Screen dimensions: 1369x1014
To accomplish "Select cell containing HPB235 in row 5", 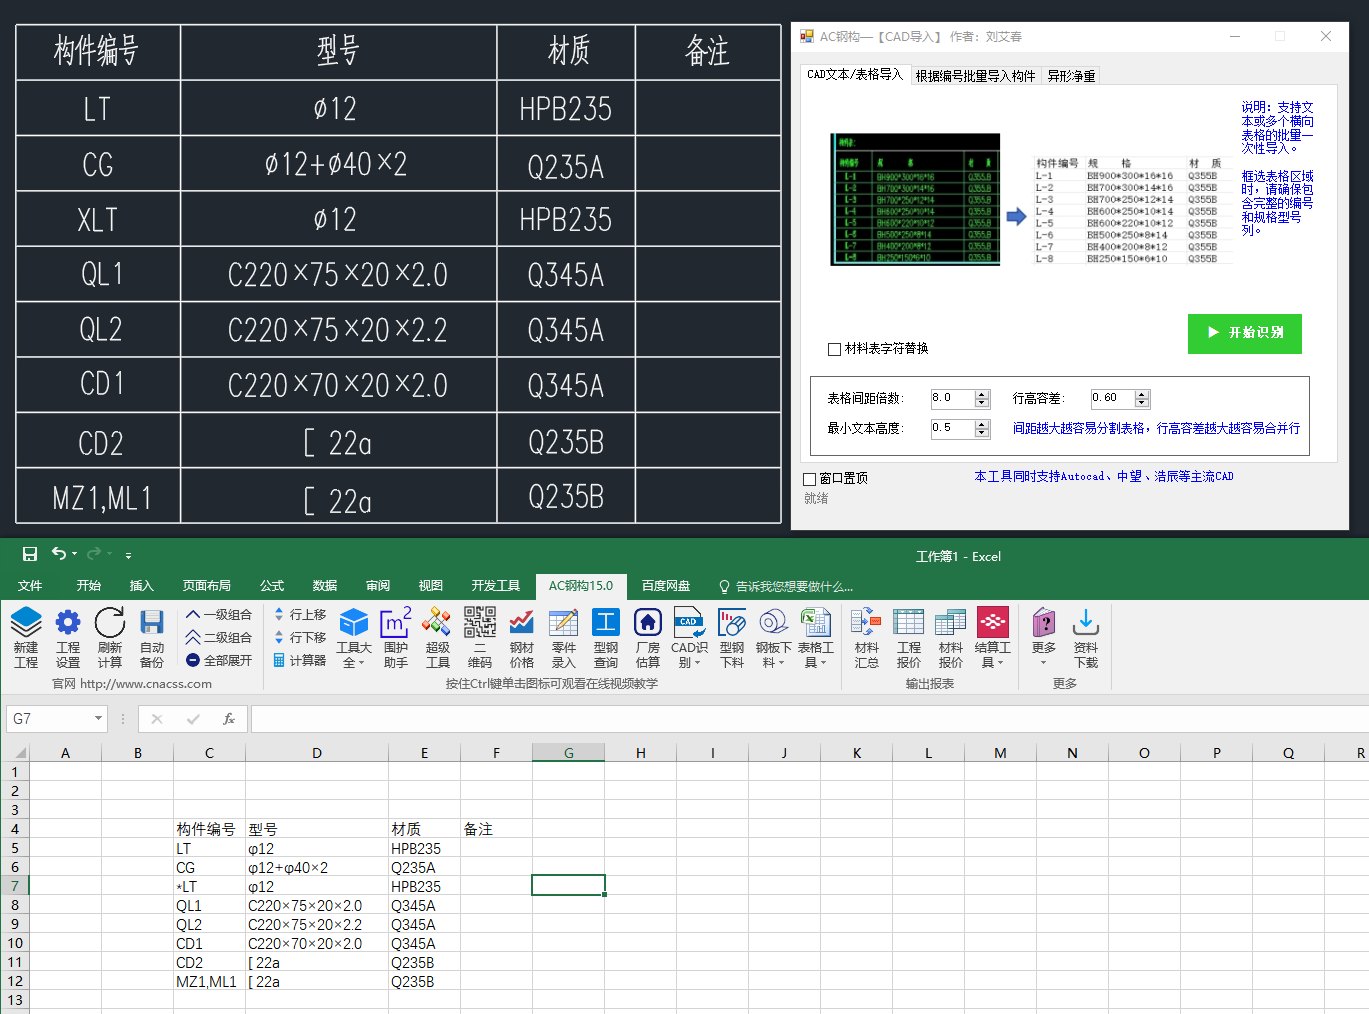I will click(424, 849).
